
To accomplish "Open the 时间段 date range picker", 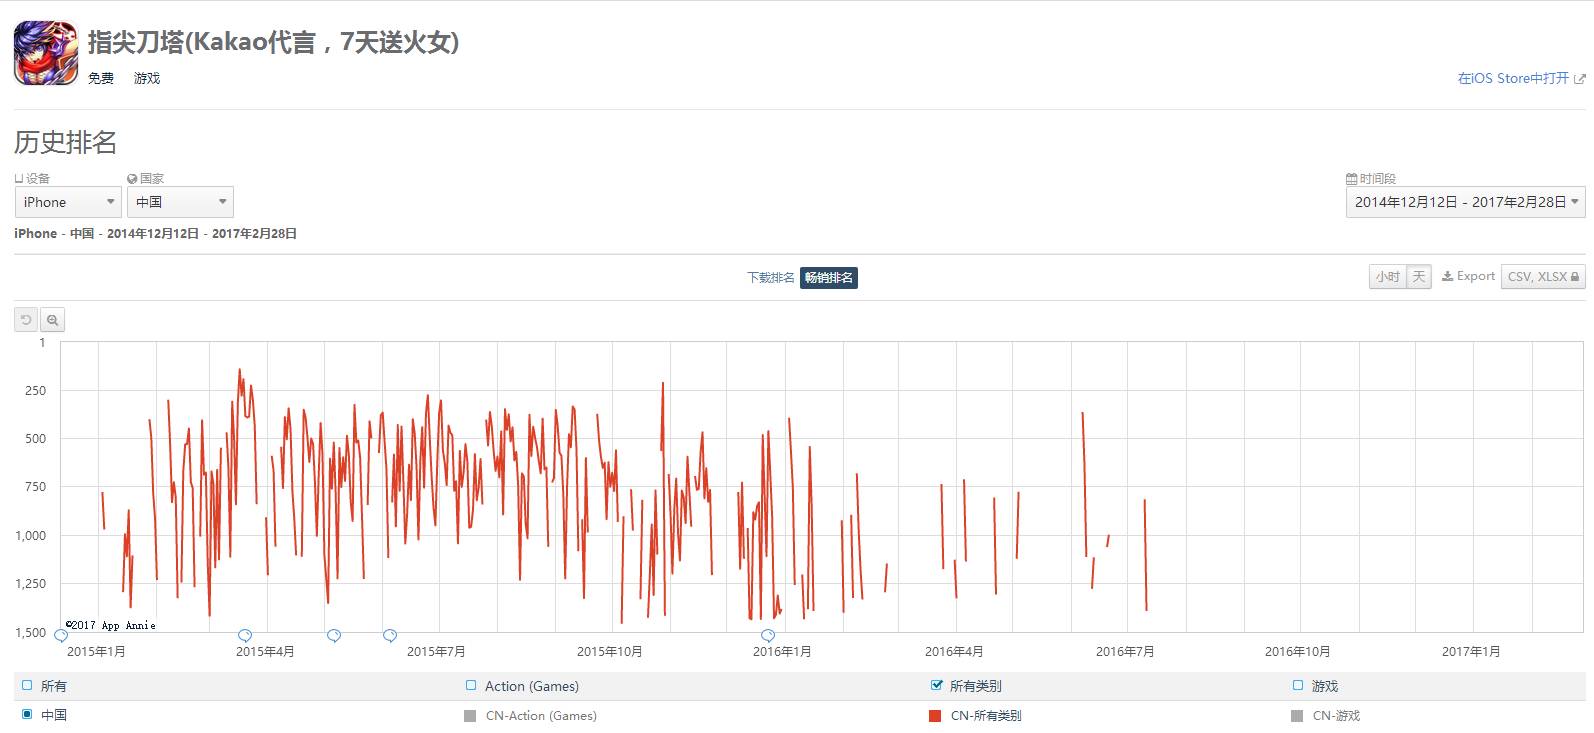I will 1465,202.
